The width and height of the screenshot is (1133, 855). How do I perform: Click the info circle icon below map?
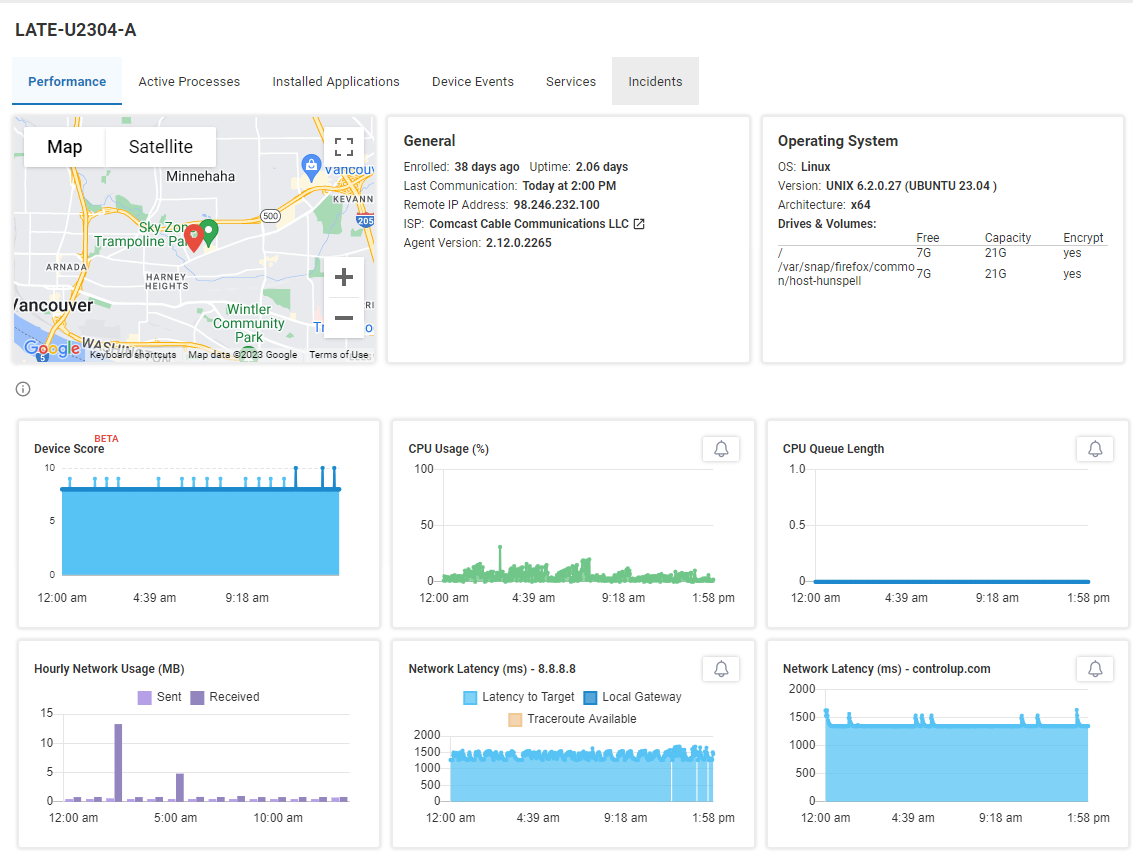click(x=23, y=389)
